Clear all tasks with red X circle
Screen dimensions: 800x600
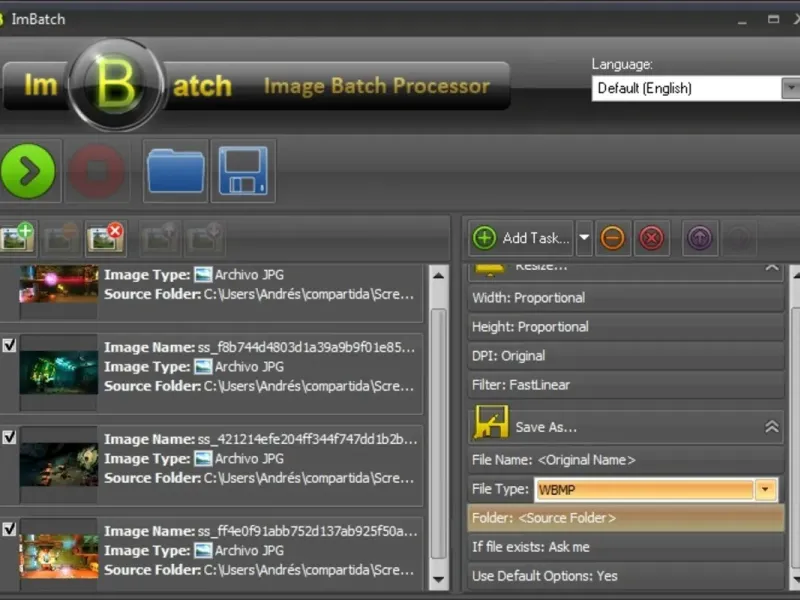tap(652, 238)
